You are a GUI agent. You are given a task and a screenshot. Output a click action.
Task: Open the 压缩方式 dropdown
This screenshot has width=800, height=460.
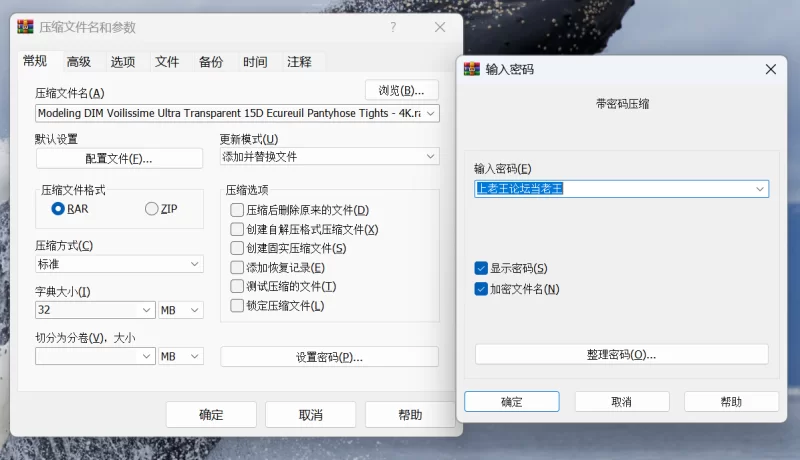click(195, 264)
